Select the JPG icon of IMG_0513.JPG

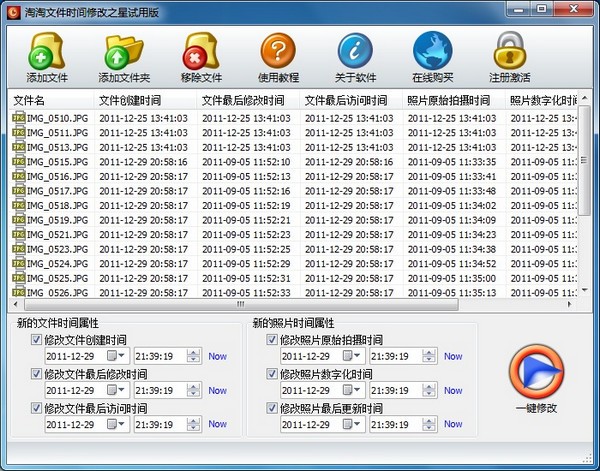(x=19, y=147)
